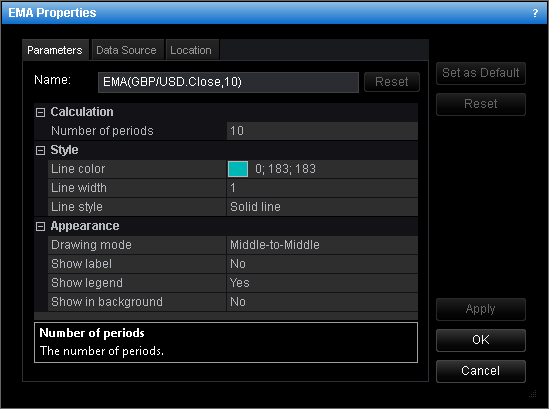Screen dimensions: 549x409
Task: Select the Parameters tab
Action: point(55,50)
